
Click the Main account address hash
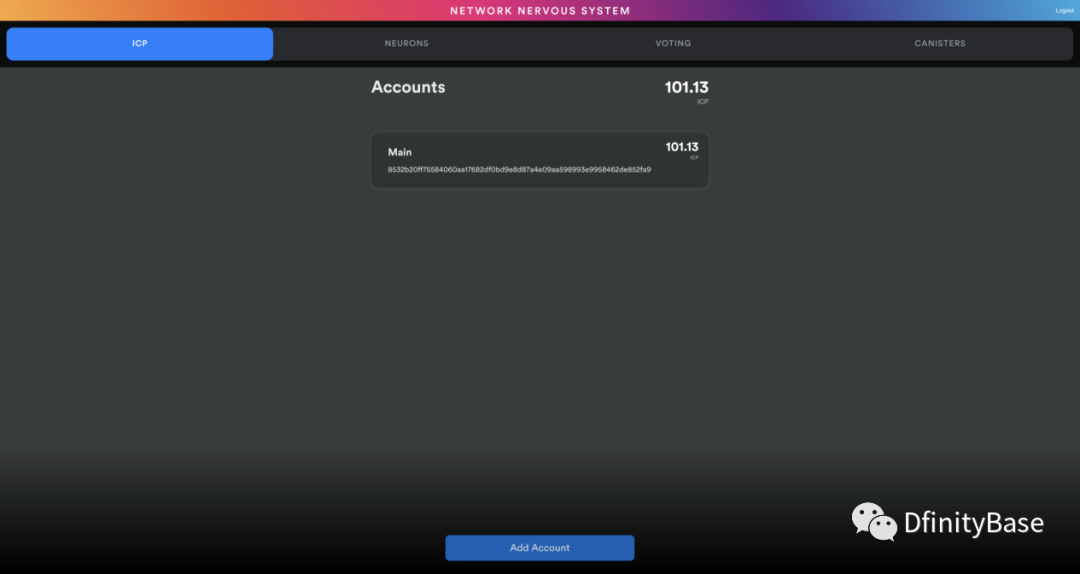tap(519, 170)
